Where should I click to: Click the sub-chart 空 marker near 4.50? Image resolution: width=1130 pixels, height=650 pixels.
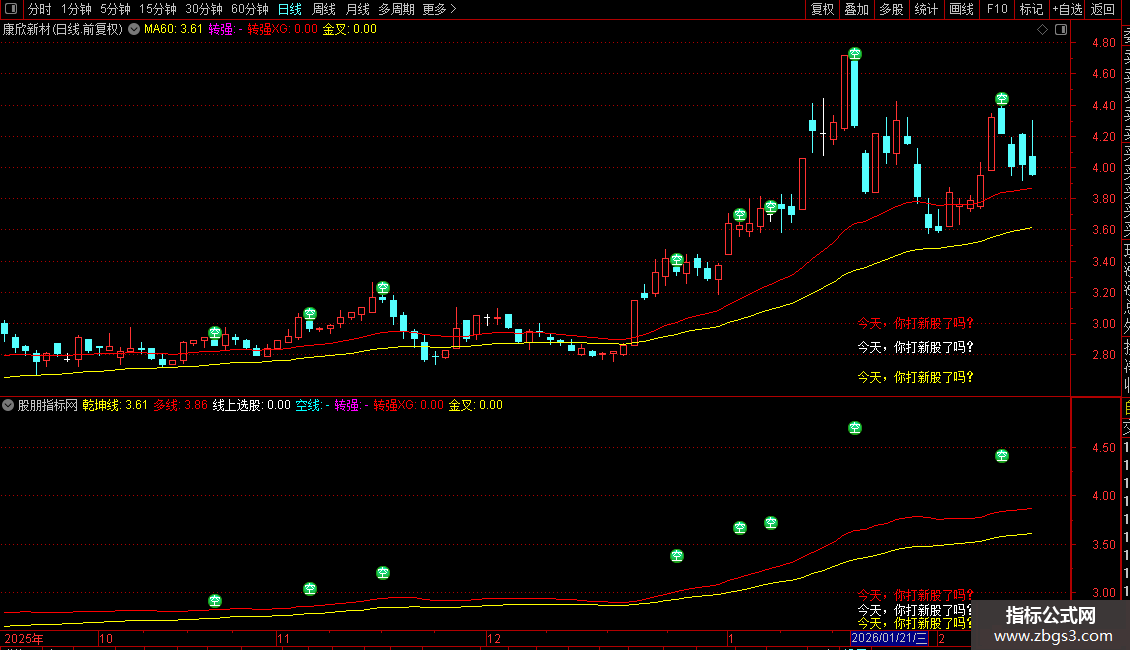[1002, 455]
